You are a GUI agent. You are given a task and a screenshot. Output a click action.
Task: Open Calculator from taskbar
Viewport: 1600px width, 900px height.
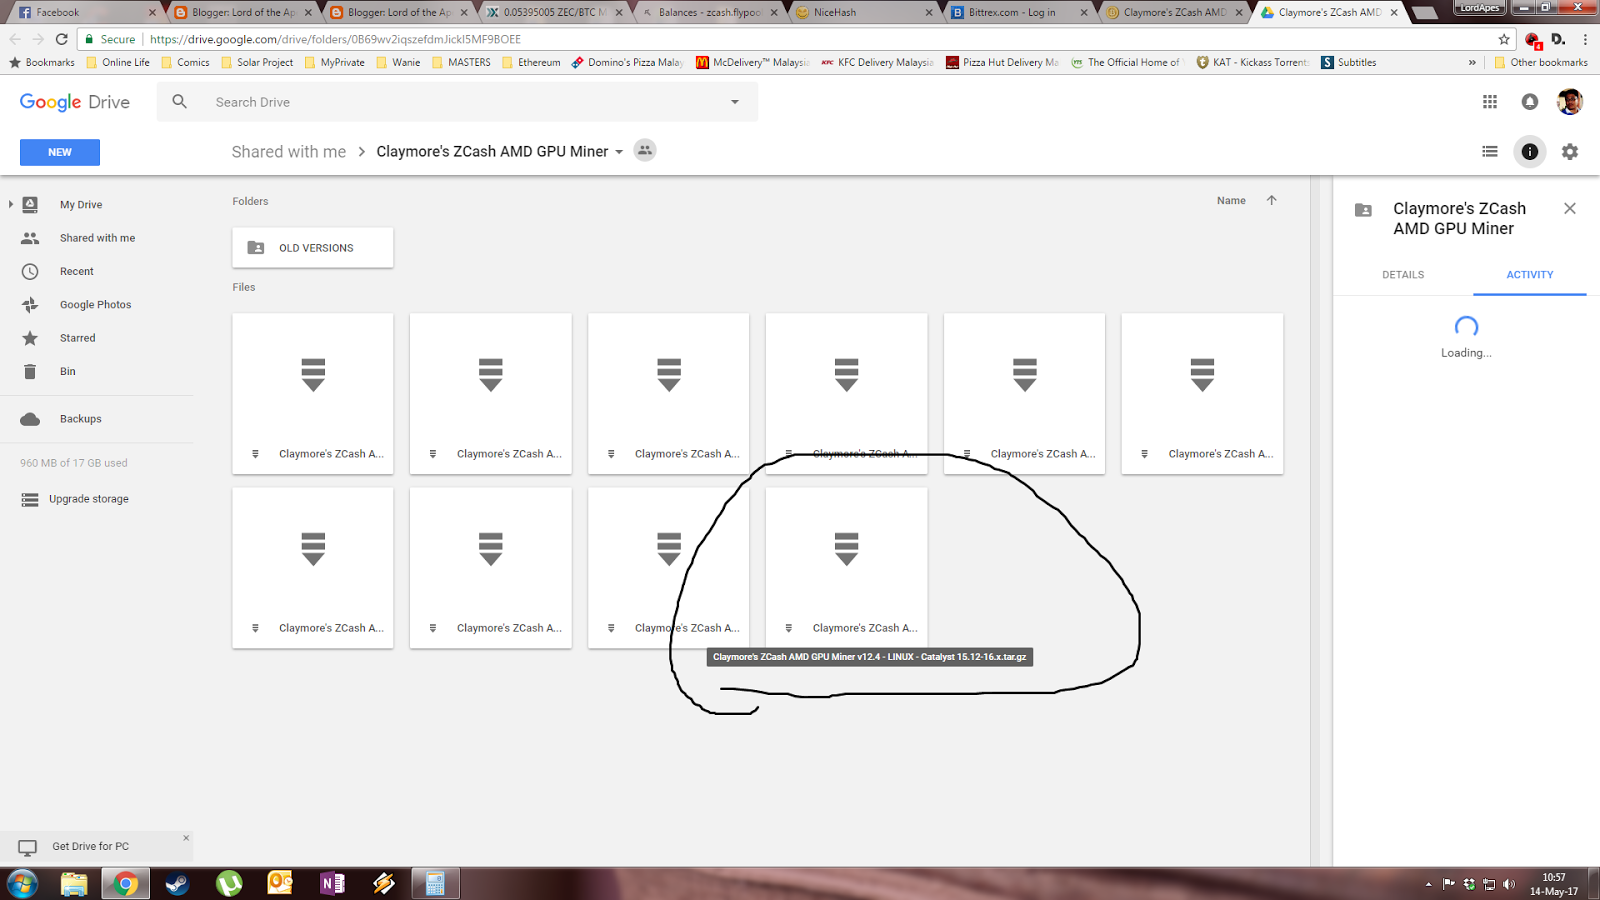pos(435,883)
